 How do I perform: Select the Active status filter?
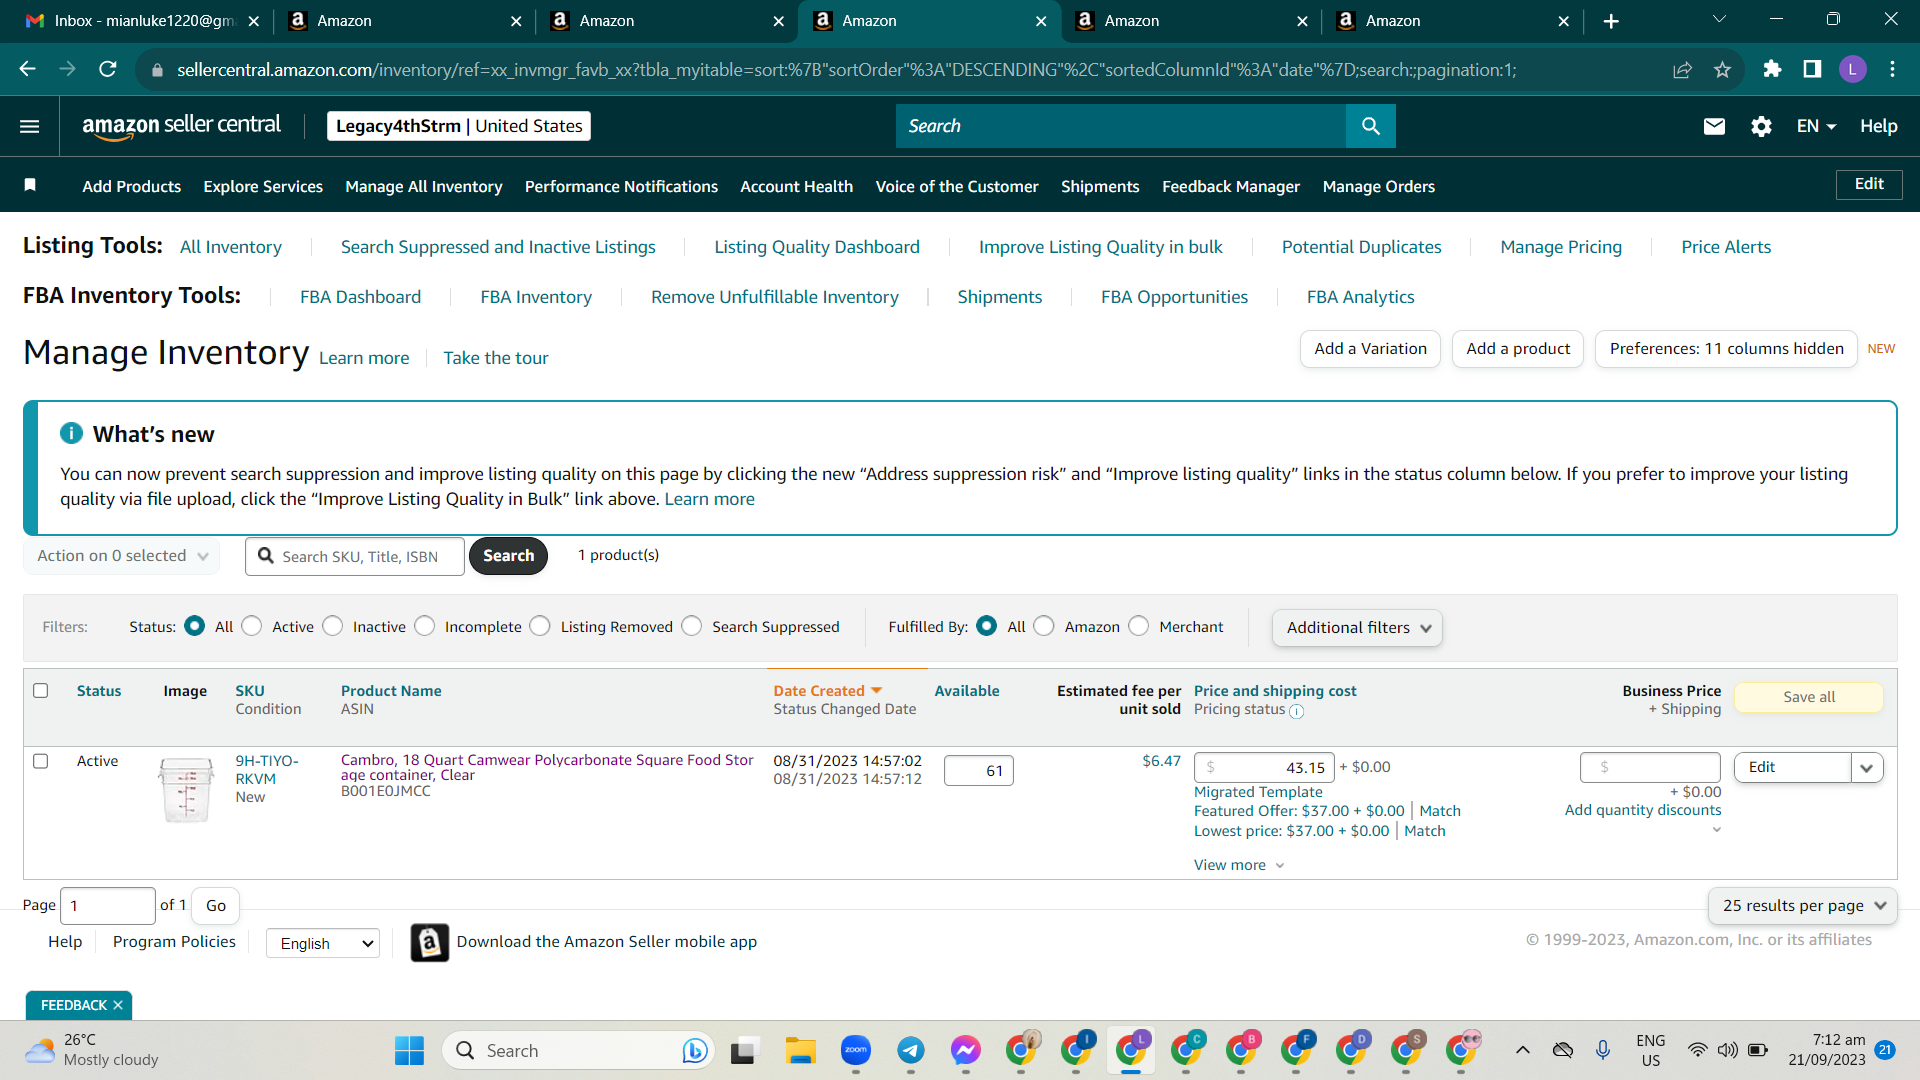252,626
